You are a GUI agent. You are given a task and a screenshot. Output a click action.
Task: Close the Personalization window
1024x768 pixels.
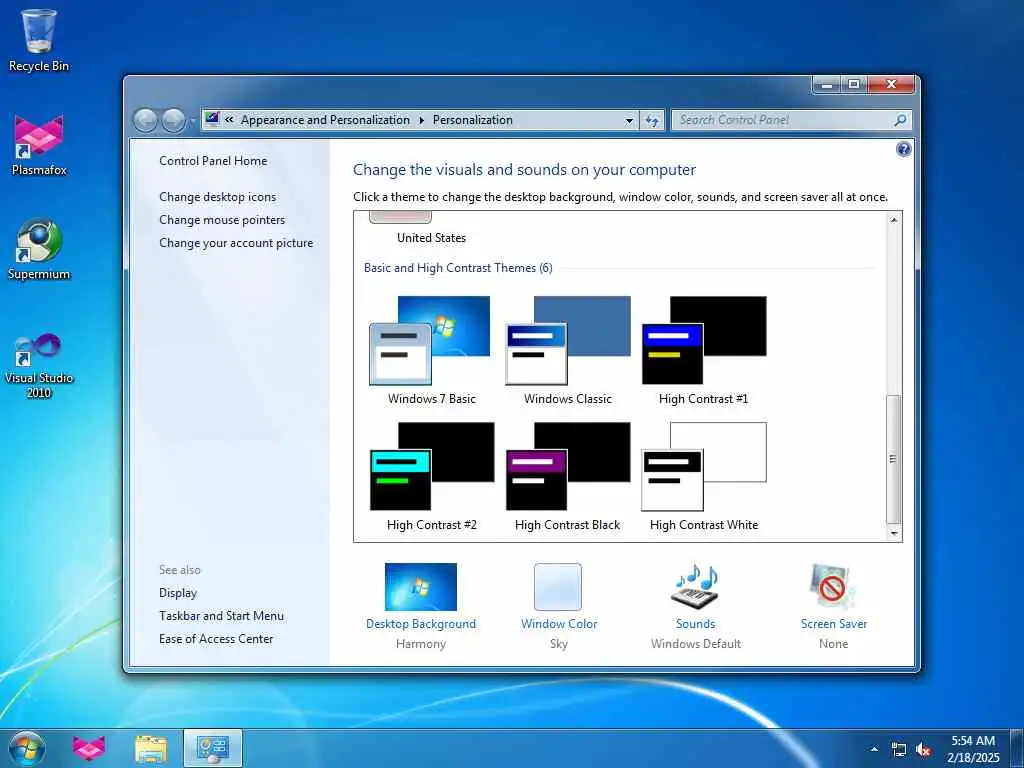[x=891, y=84]
